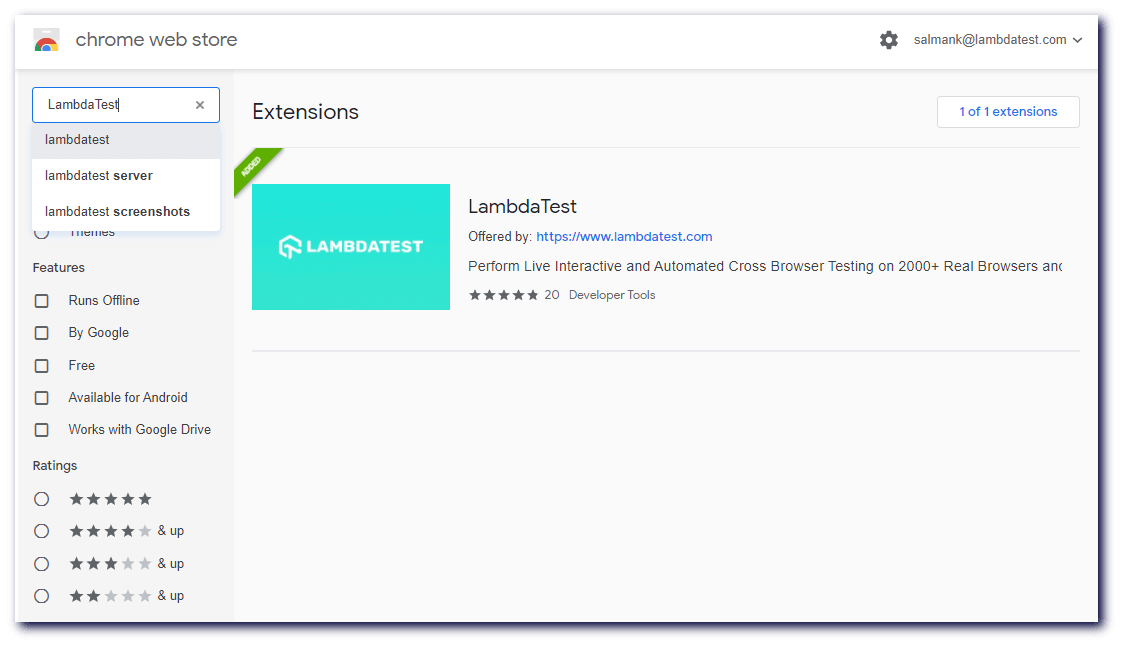
Task: Click the star icons in the 5-star ratings filter
Action: point(110,498)
